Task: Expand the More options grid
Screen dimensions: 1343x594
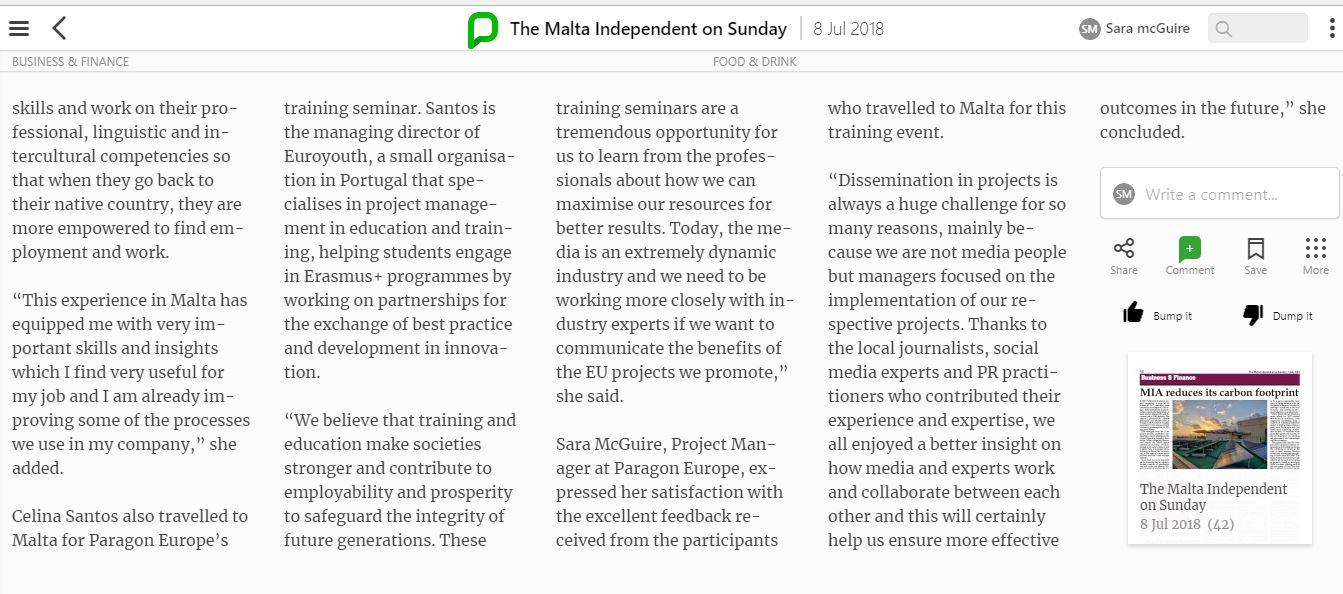Action: click(x=1316, y=255)
